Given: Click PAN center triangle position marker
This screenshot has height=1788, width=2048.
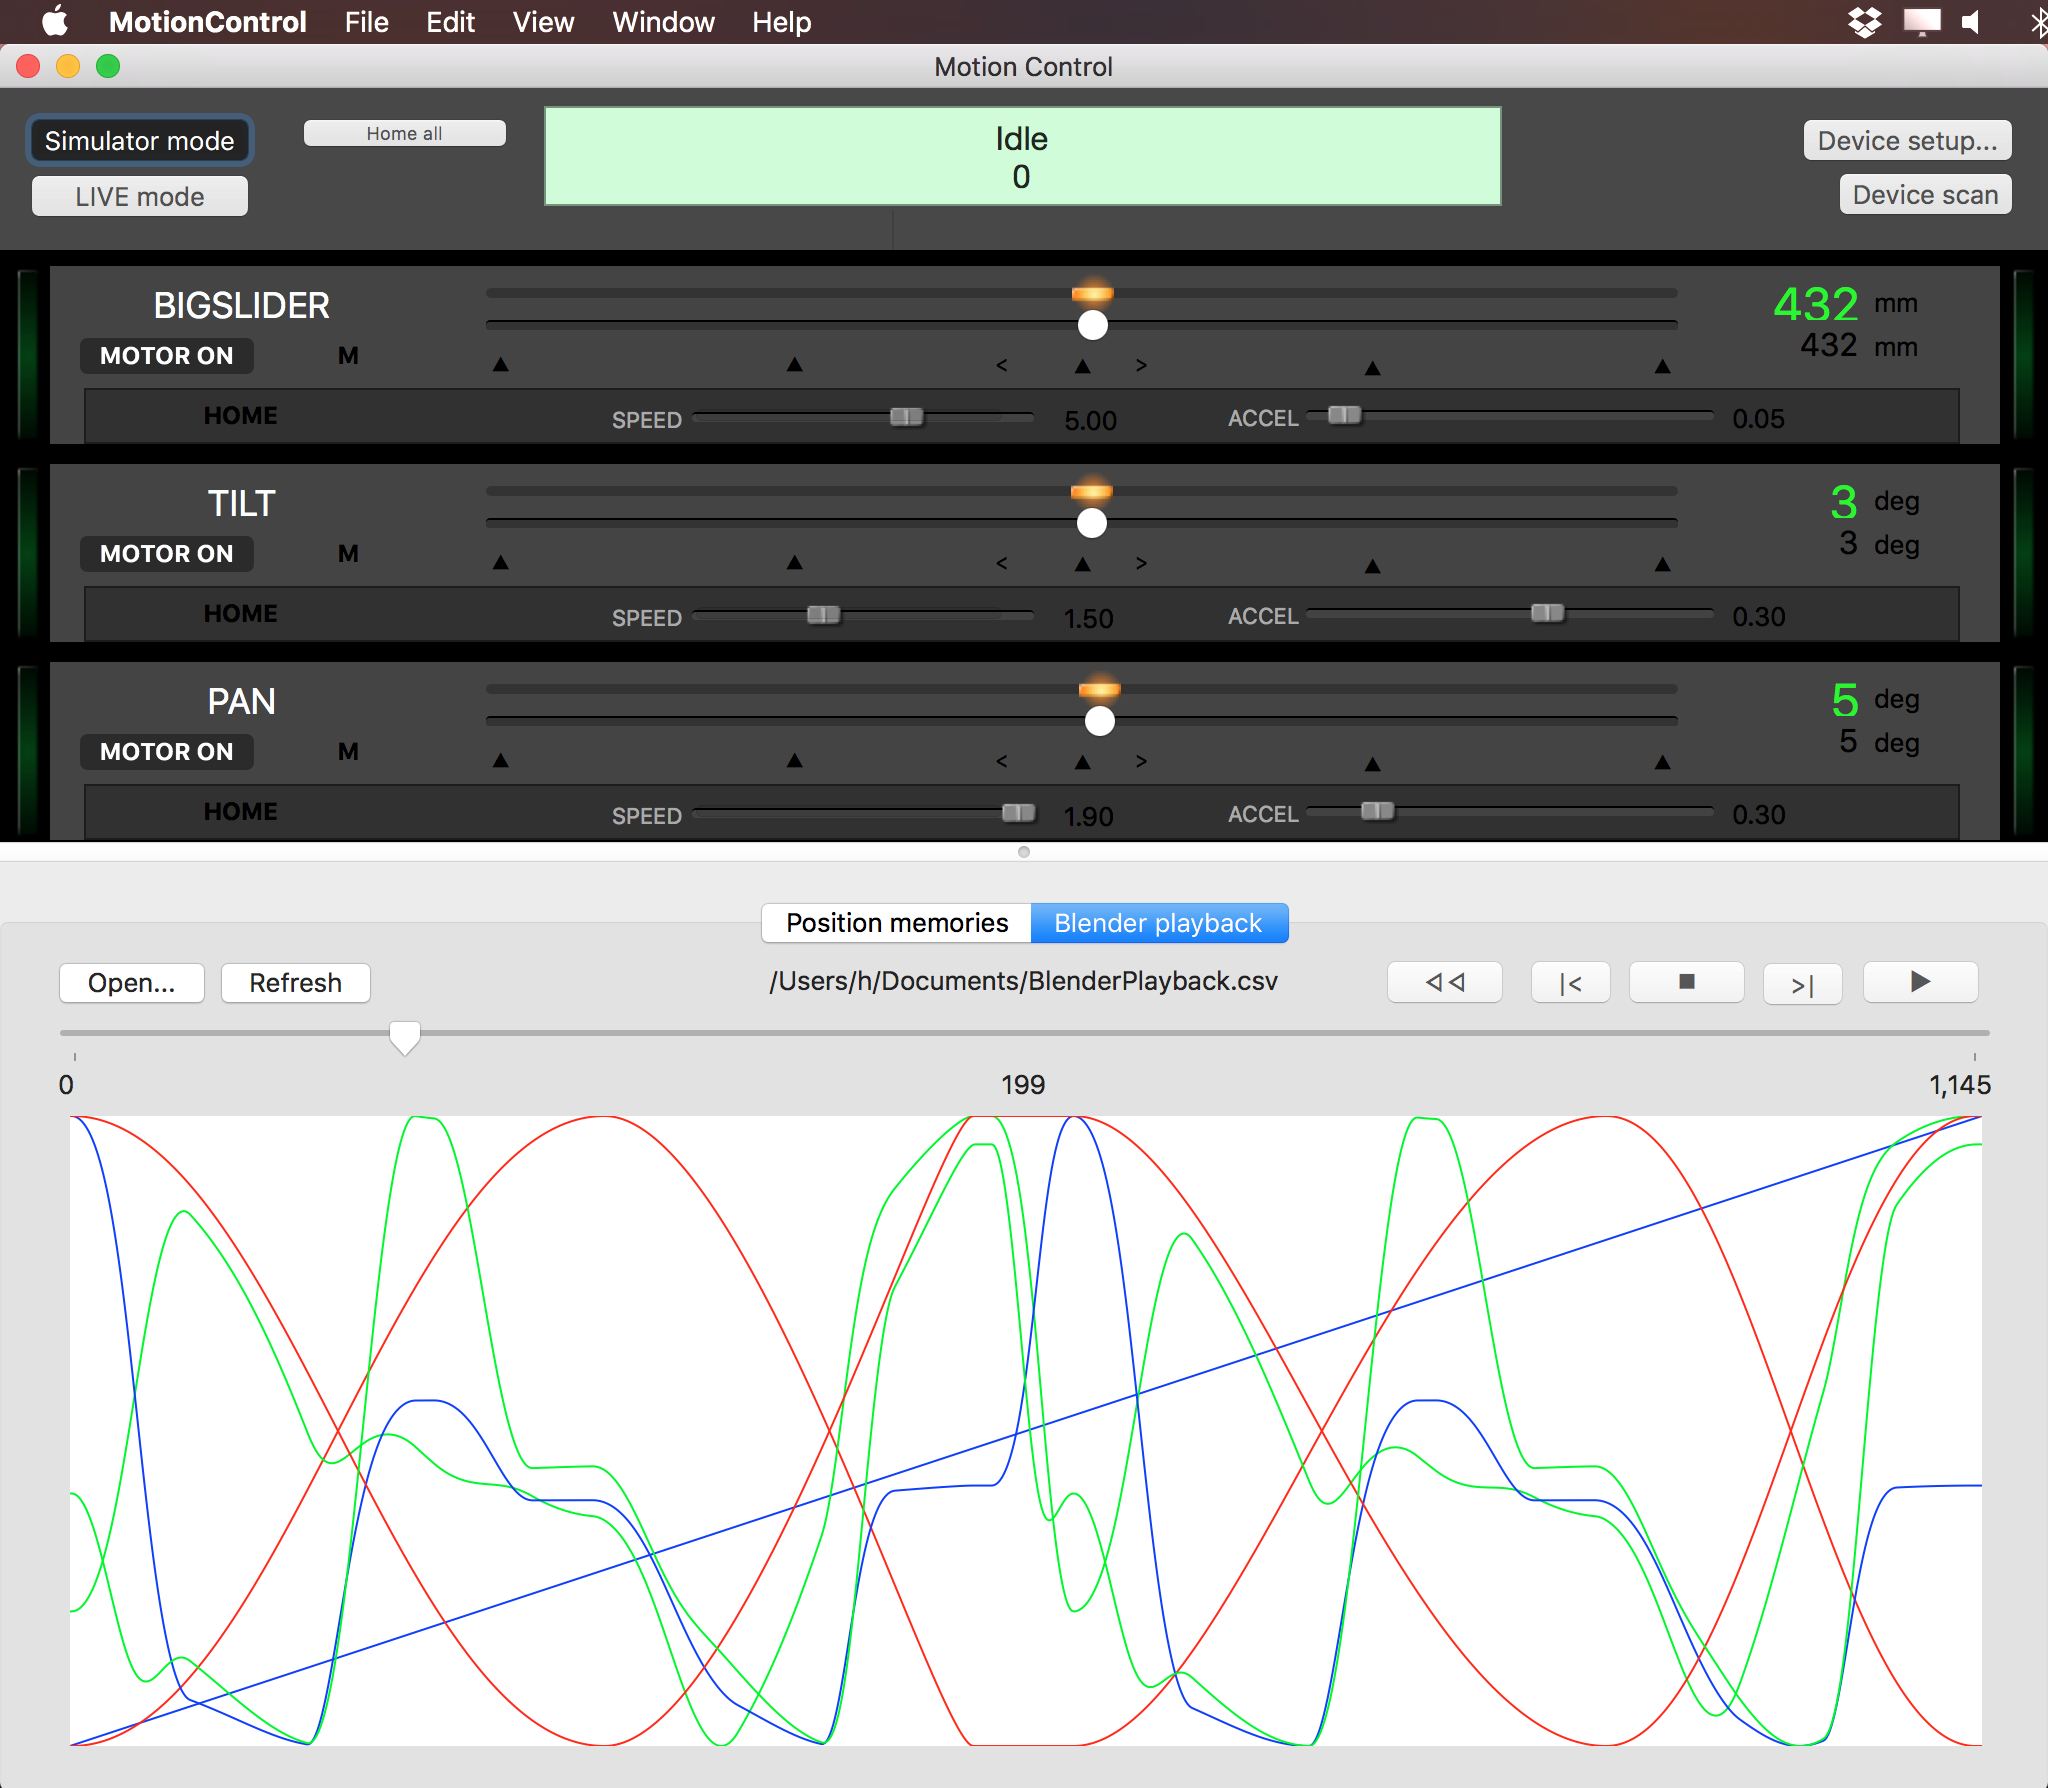Looking at the screenshot, I should [x=1082, y=762].
